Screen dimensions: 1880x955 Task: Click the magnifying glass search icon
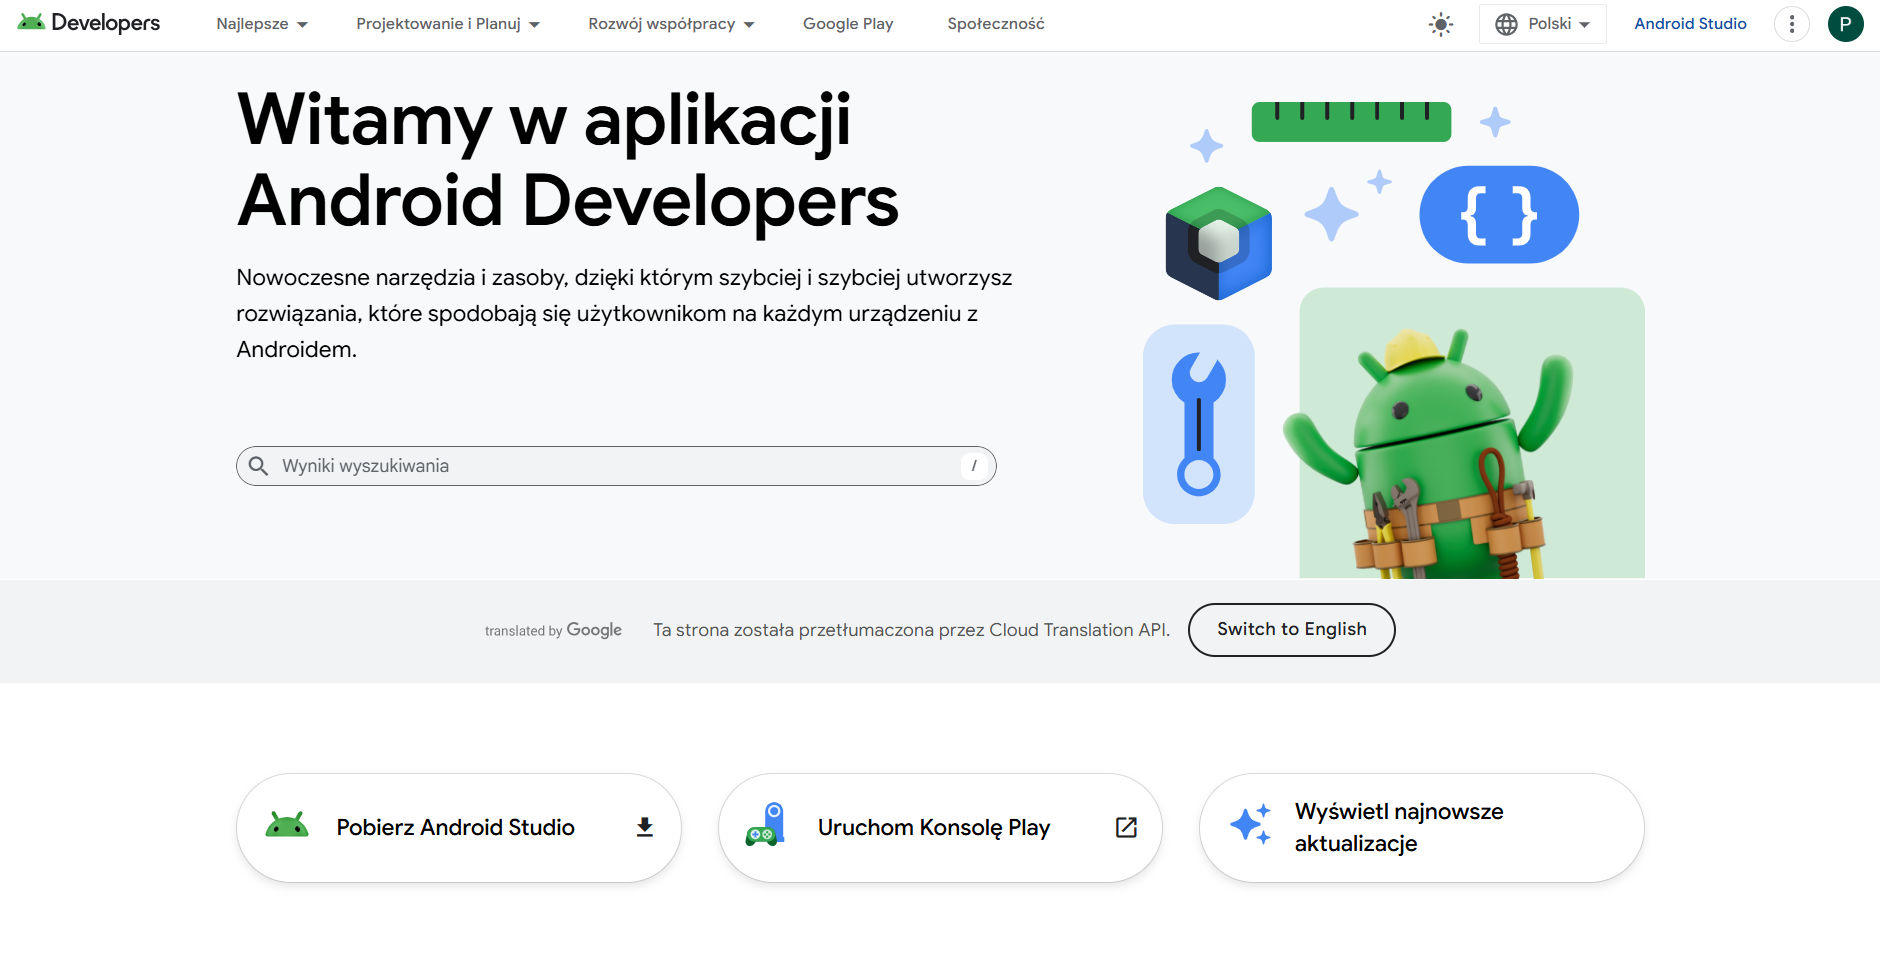[258, 466]
